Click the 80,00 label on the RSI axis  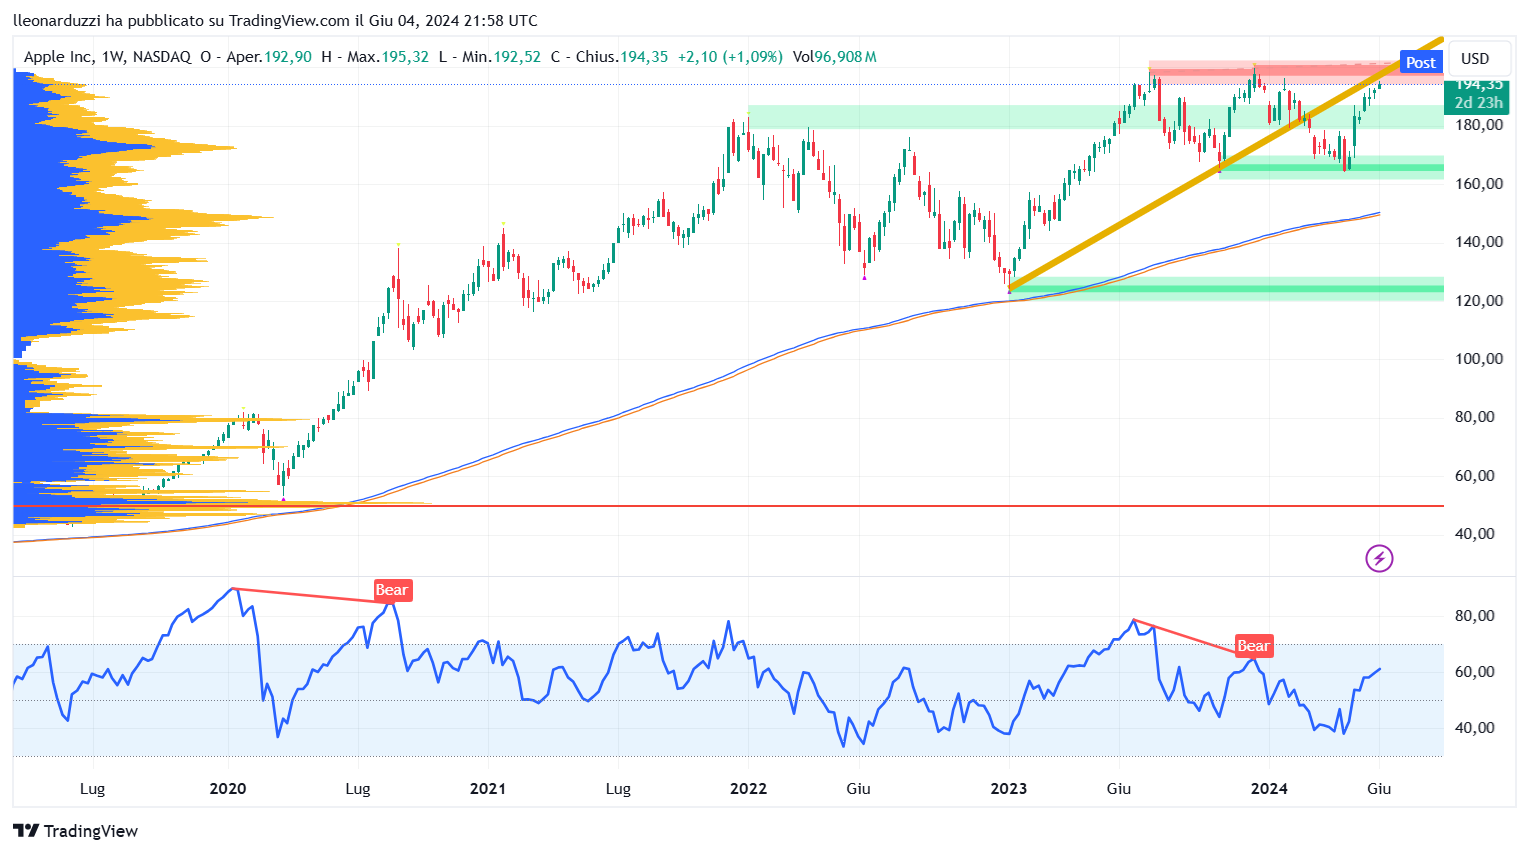tap(1475, 615)
